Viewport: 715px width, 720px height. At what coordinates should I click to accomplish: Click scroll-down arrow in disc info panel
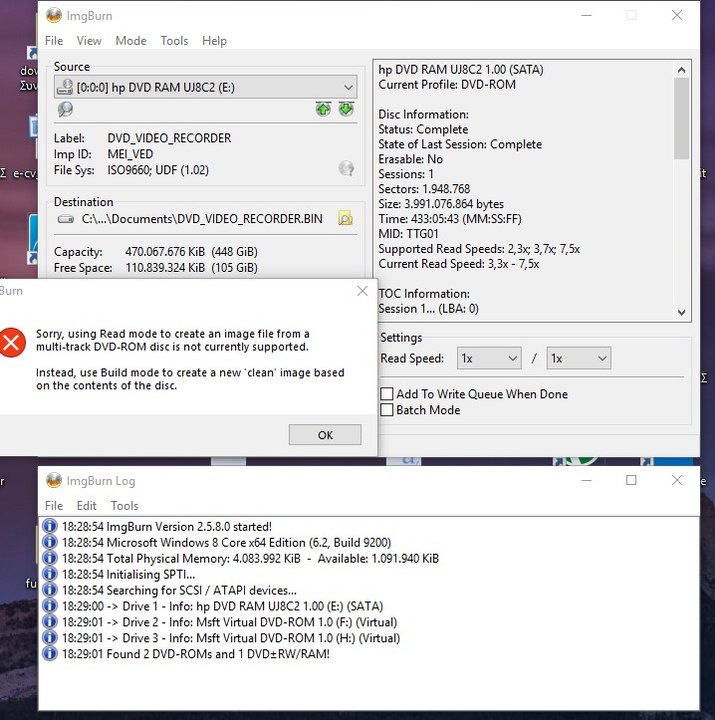point(681,312)
